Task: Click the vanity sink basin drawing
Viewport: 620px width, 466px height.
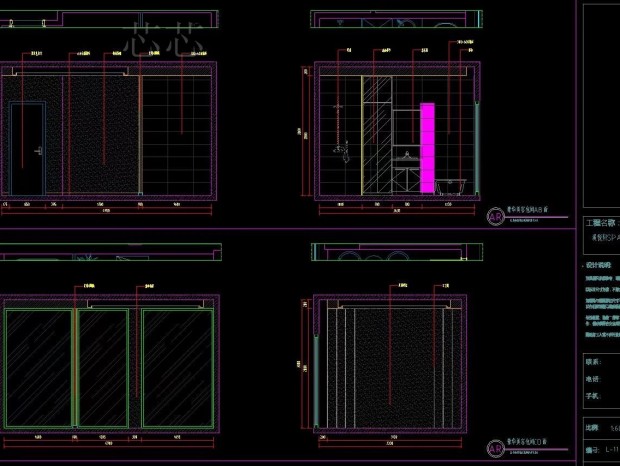Action: click(x=408, y=157)
